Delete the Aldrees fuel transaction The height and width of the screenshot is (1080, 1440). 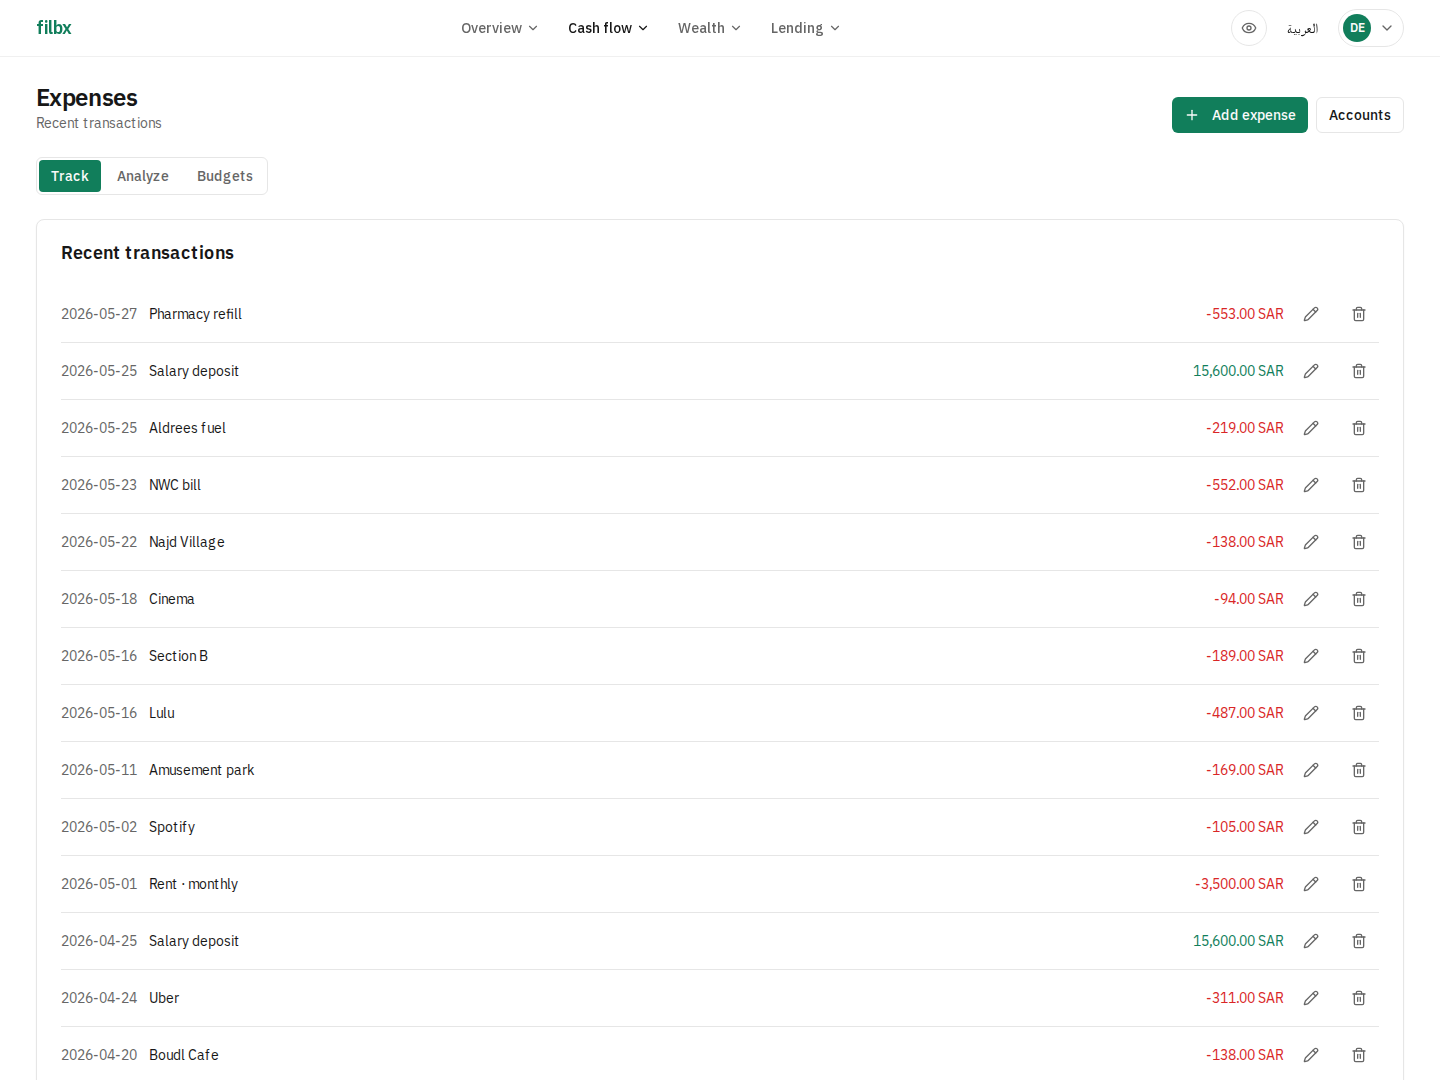(1359, 428)
